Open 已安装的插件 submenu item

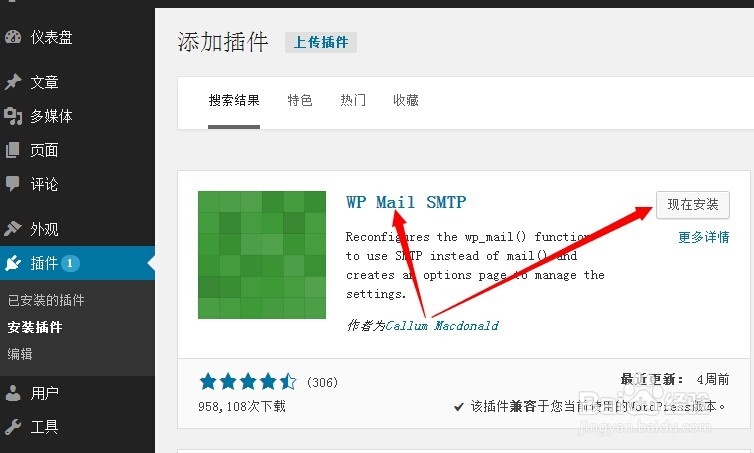(46, 300)
